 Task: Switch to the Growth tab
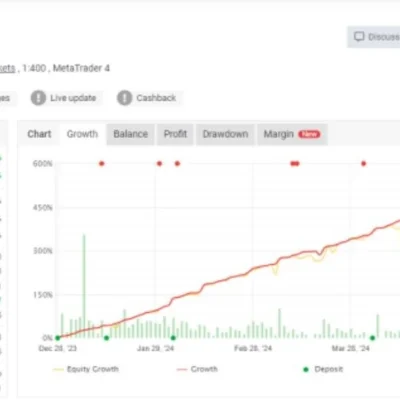(82, 134)
